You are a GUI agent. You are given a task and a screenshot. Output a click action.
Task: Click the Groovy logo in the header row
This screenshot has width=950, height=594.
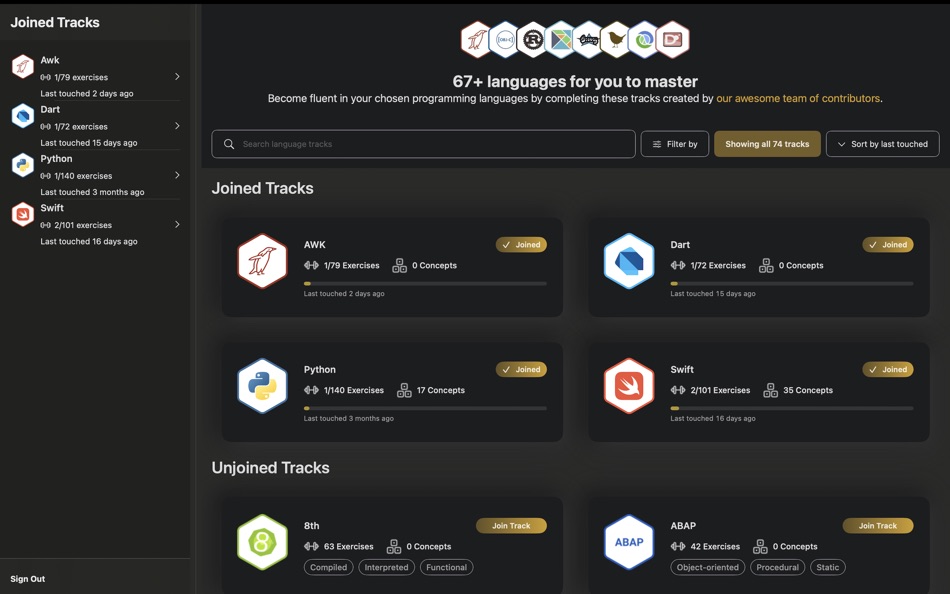(x=588, y=40)
